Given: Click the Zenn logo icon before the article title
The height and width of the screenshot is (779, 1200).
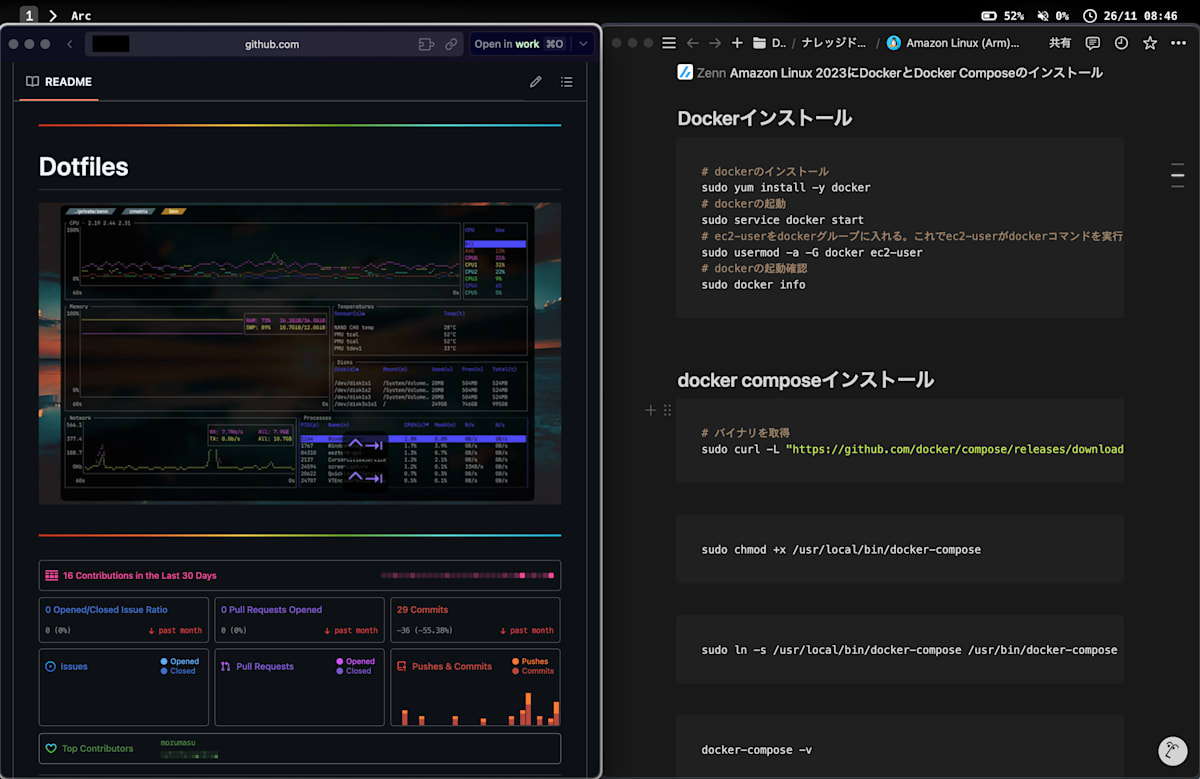Looking at the screenshot, I should coord(685,72).
